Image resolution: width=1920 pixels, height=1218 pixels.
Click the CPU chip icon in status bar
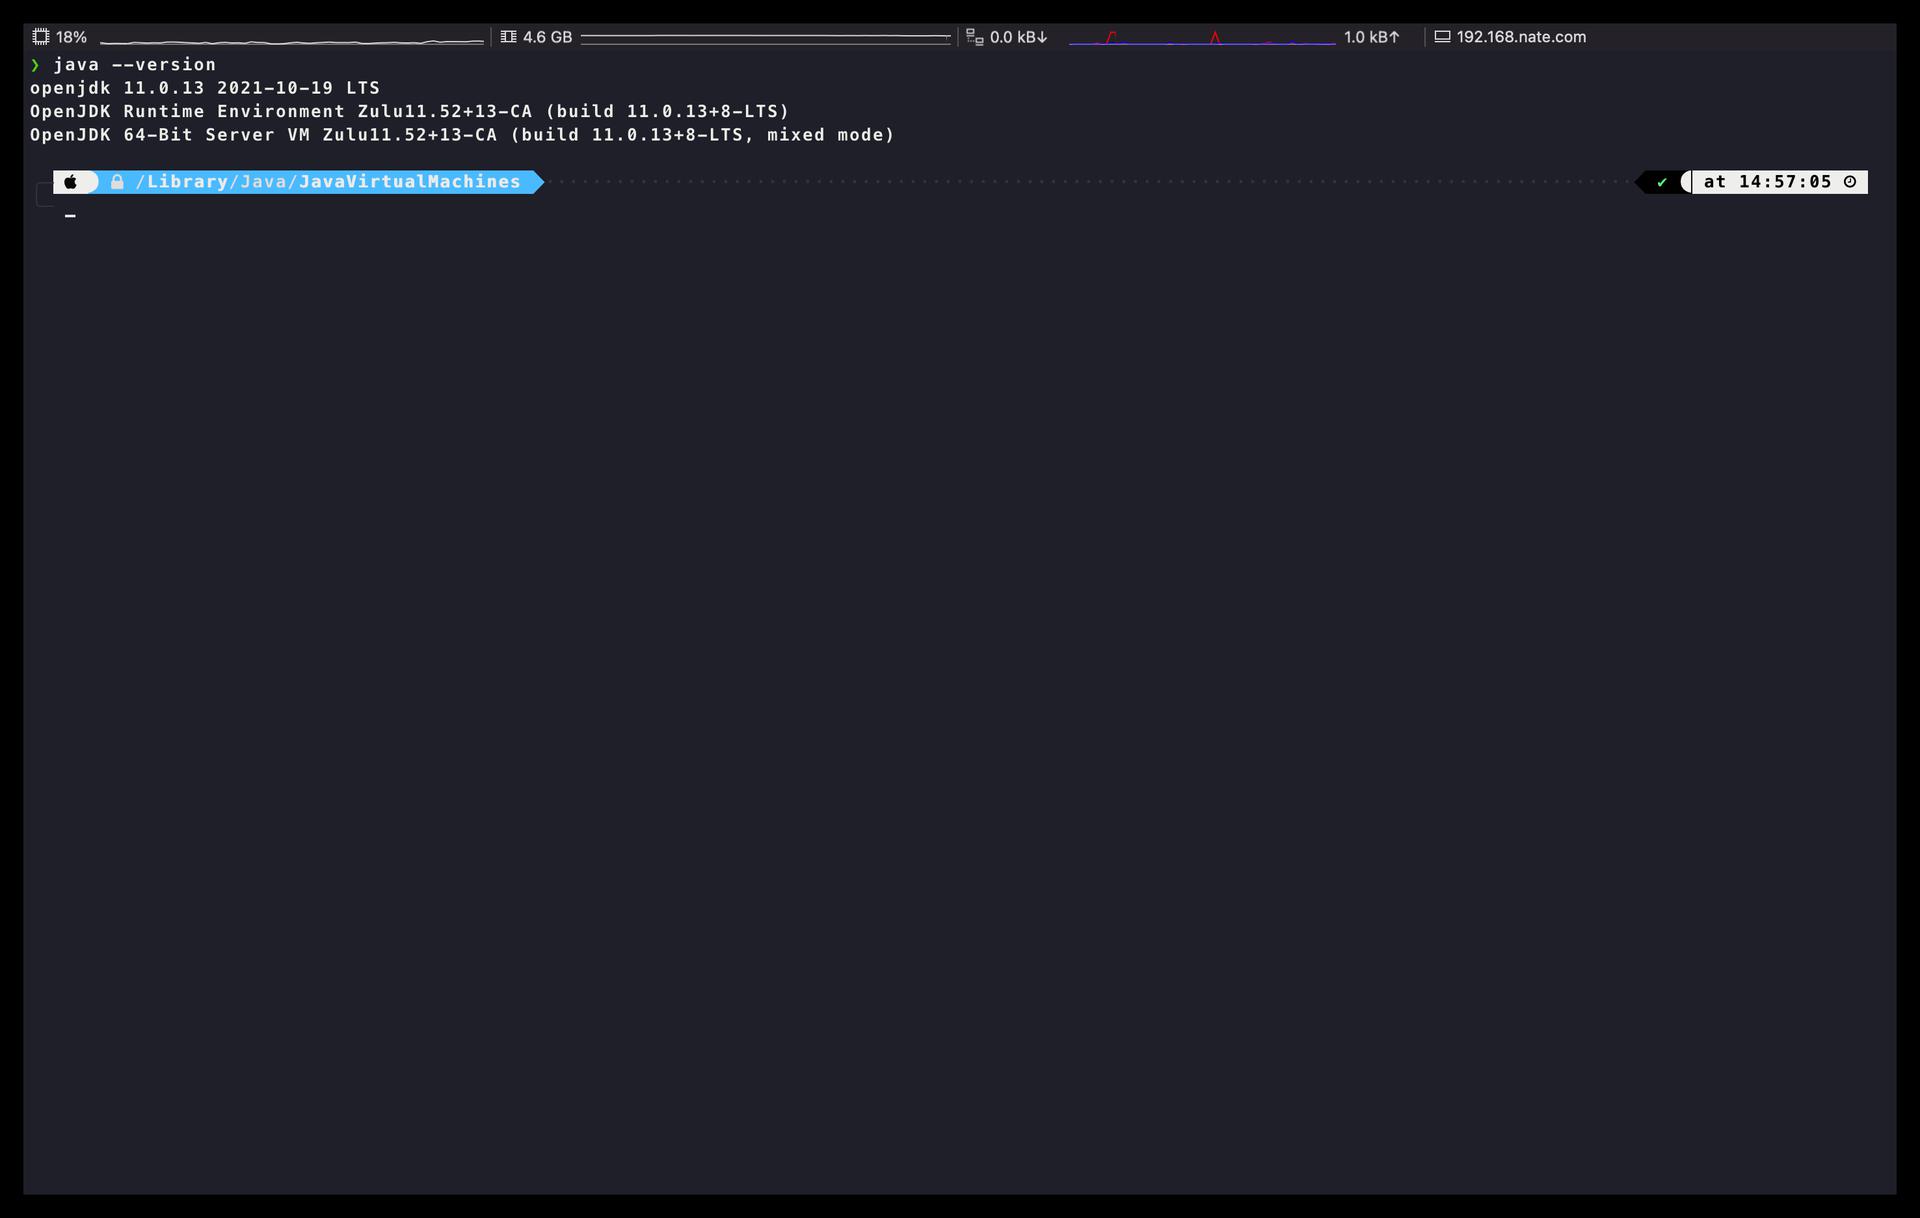[x=40, y=37]
